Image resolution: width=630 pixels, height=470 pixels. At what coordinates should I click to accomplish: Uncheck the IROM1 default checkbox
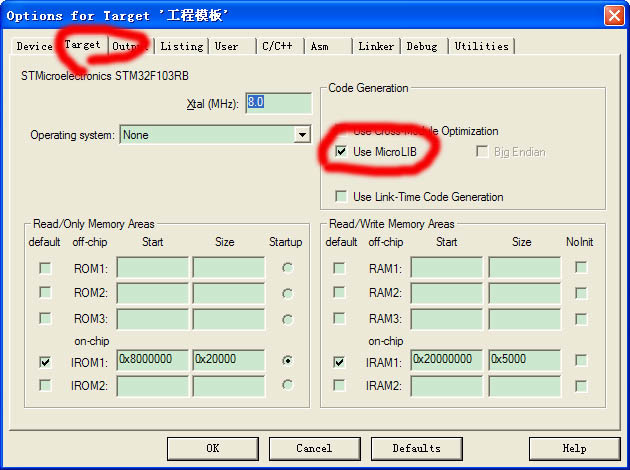(x=45, y=361)
